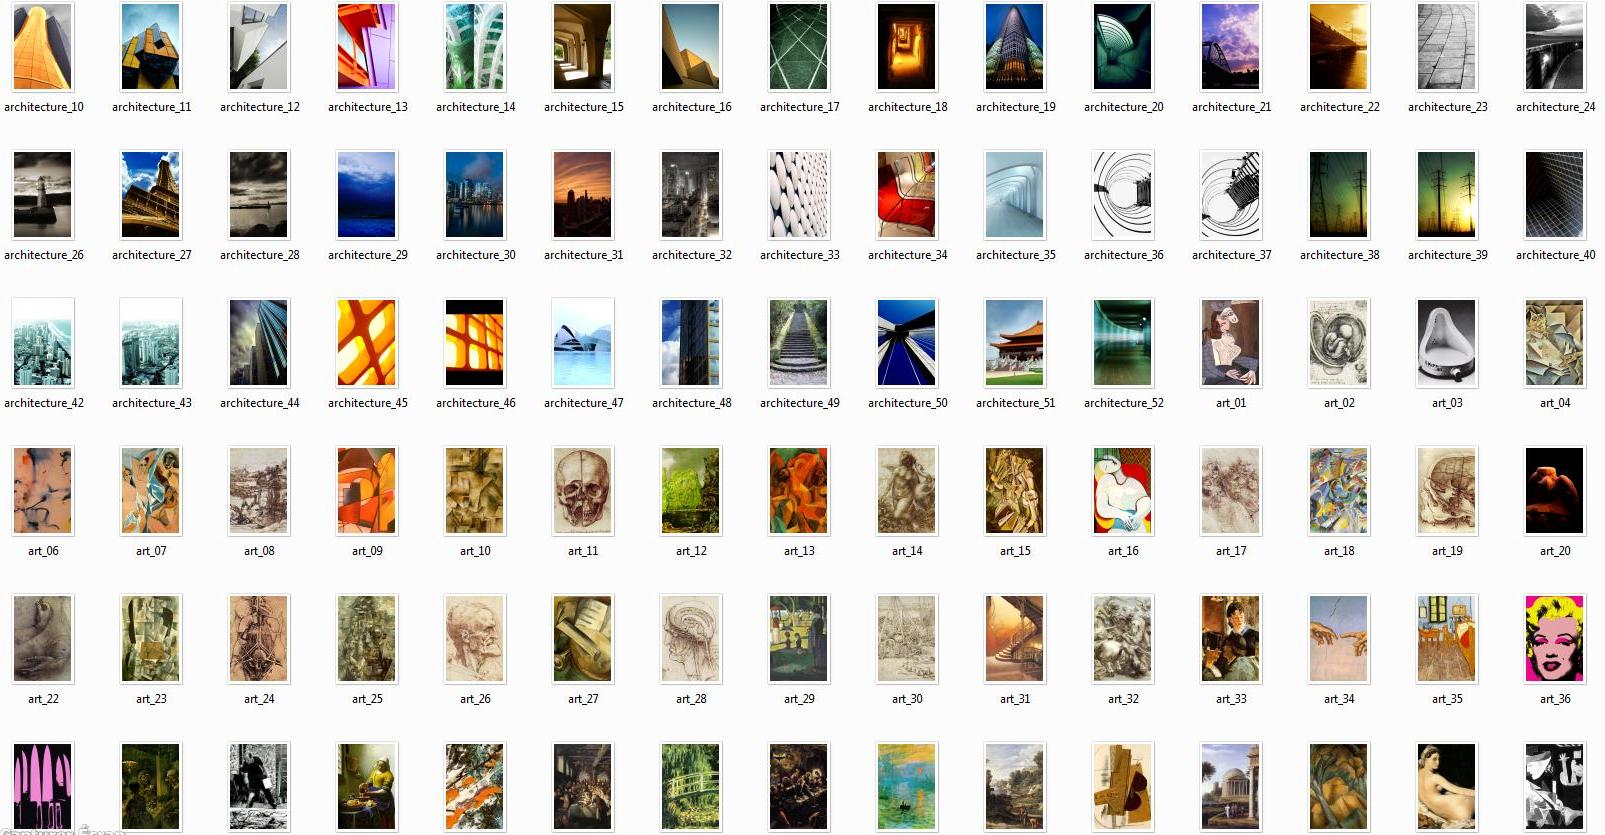Screen dimensions: 1605x835
Task: Select architecture_21 sunset bridge thumbnail
Action: (1231, 47)
